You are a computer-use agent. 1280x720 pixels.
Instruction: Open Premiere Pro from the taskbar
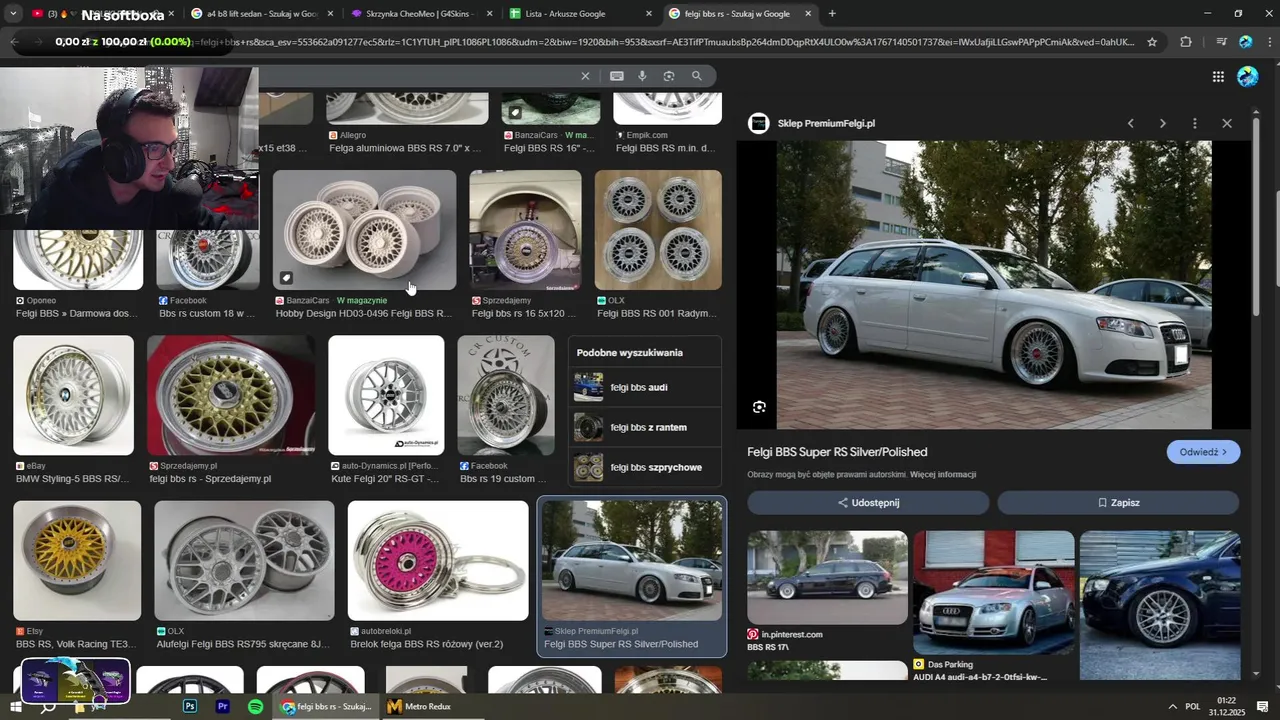pyautogui.click(x=223, y=706)
